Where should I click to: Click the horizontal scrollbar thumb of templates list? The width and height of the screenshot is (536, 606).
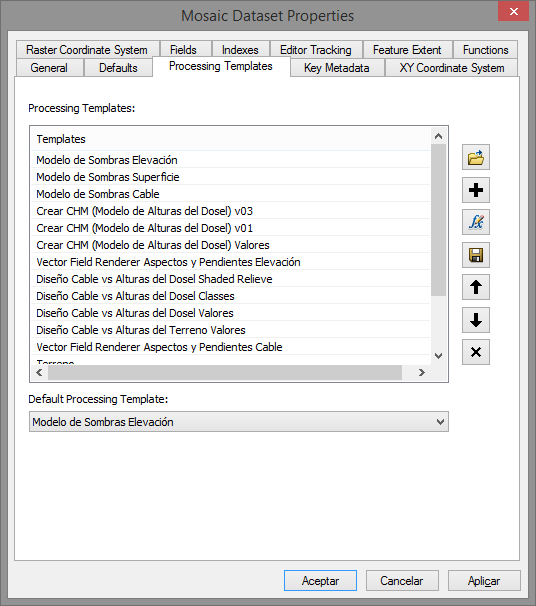click(x=225, y=372)
